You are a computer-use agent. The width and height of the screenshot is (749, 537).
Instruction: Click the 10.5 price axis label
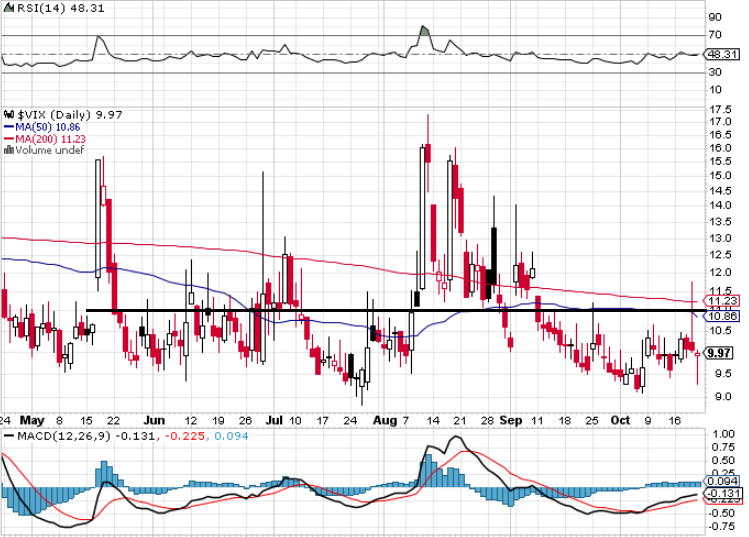719,330
